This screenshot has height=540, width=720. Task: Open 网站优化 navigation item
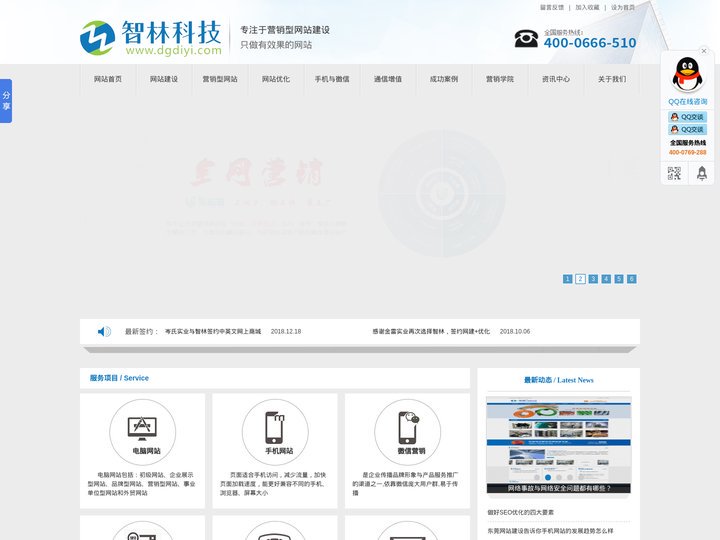coord(276,79)
